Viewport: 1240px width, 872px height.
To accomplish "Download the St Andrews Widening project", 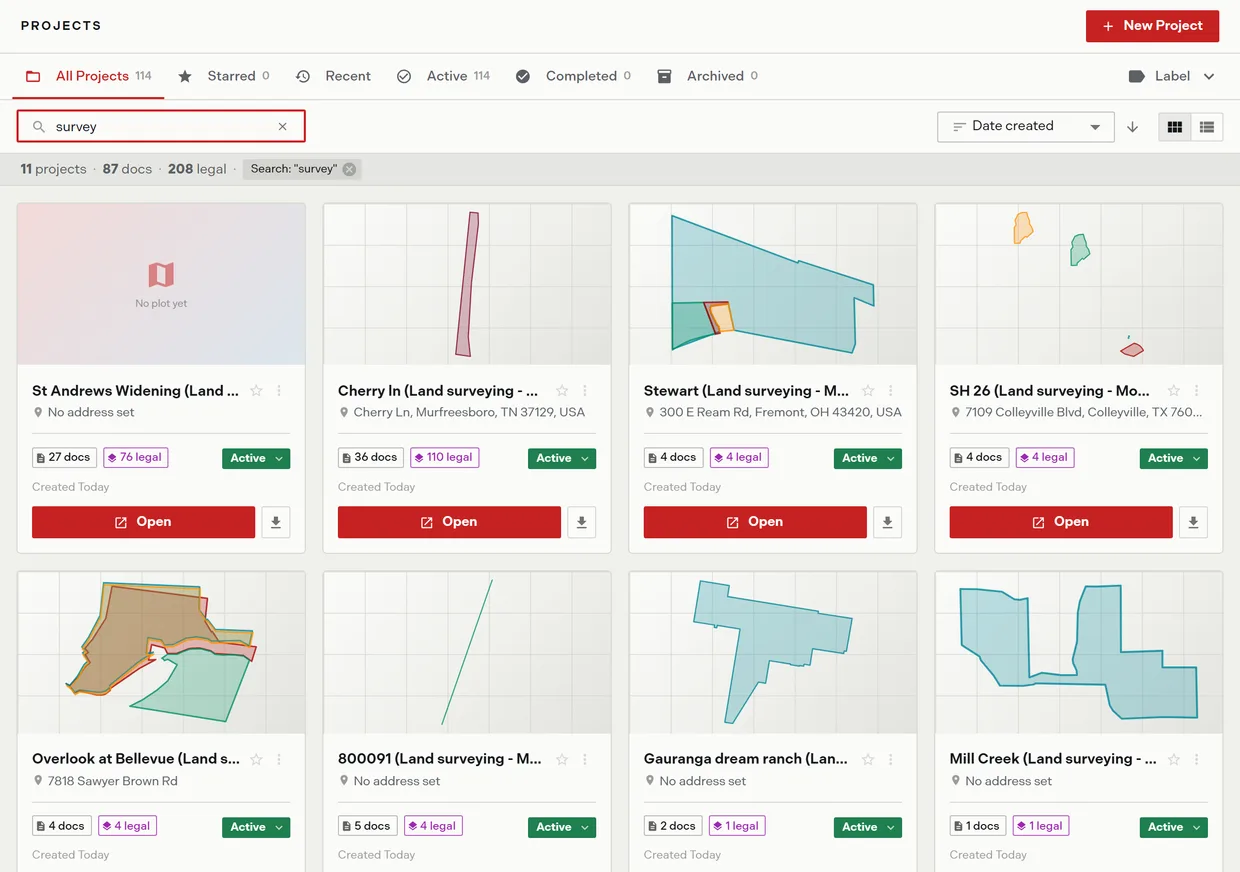I will pos(276,522).
